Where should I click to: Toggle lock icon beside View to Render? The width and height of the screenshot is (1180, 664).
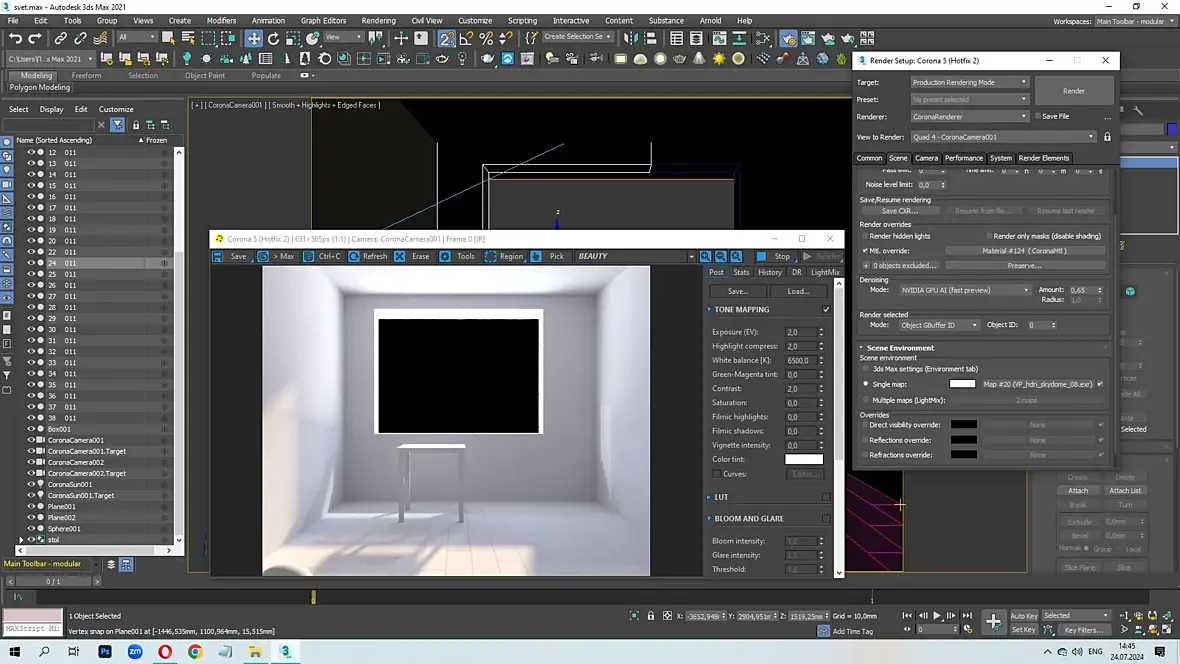1107,137
